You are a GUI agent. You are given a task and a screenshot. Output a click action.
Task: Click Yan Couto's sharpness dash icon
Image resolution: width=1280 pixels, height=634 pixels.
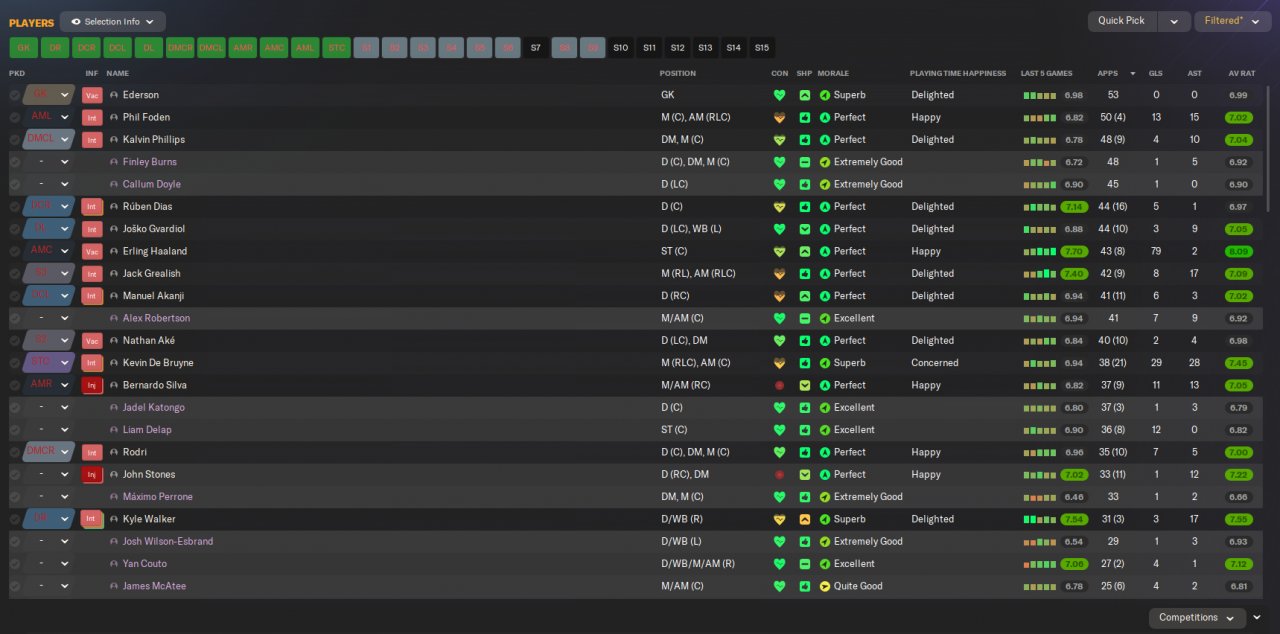pos(805,564)
